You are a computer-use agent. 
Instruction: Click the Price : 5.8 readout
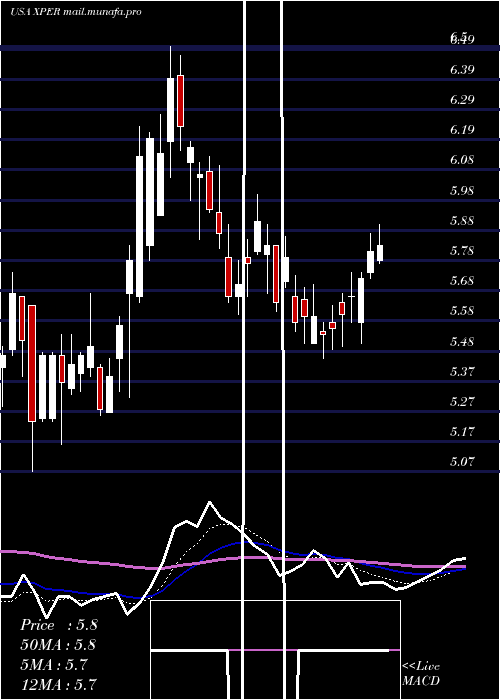(x=59, y=625)
